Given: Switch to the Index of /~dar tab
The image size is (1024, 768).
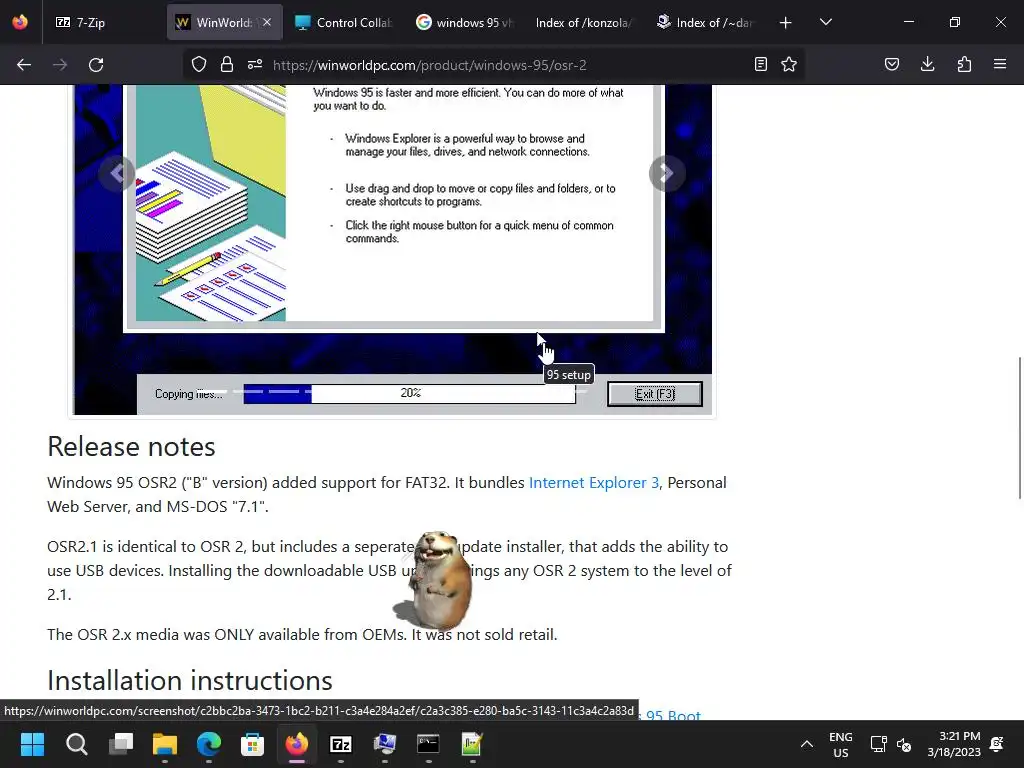Looking at the screenshot, I should coord(705,22).
